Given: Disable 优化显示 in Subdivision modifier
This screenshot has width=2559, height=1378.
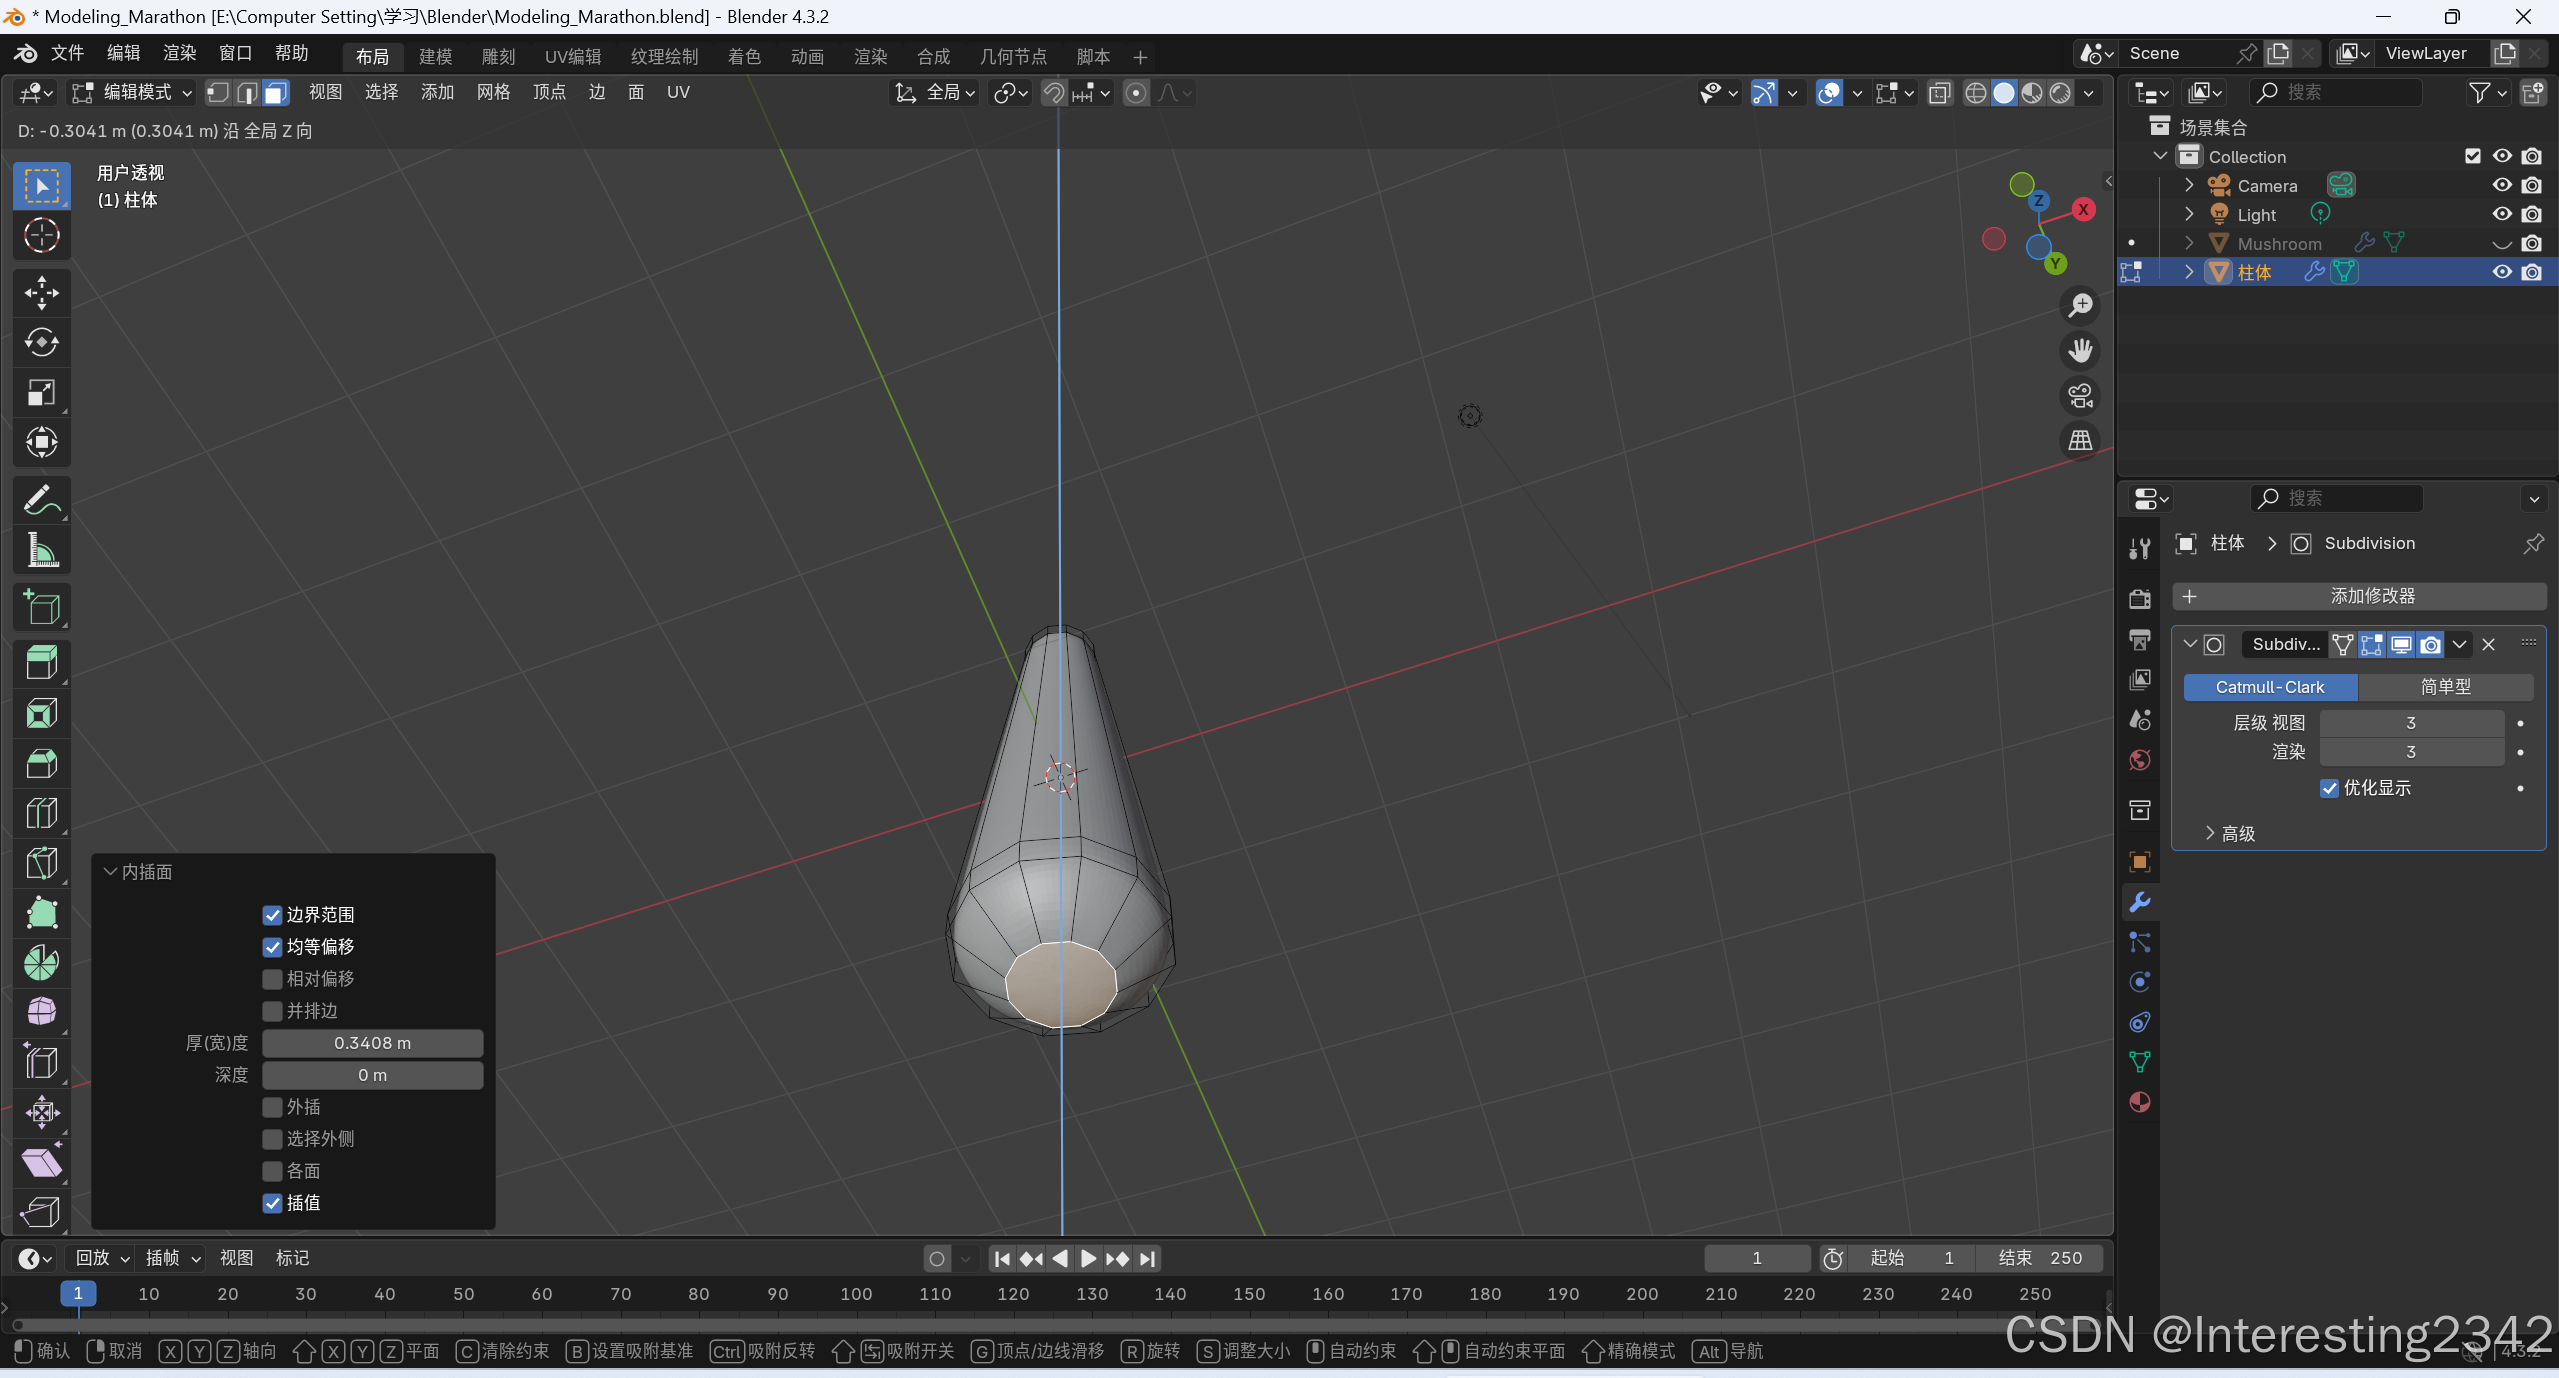Looking at the screenshot, I should click(x=2329, y=788).
